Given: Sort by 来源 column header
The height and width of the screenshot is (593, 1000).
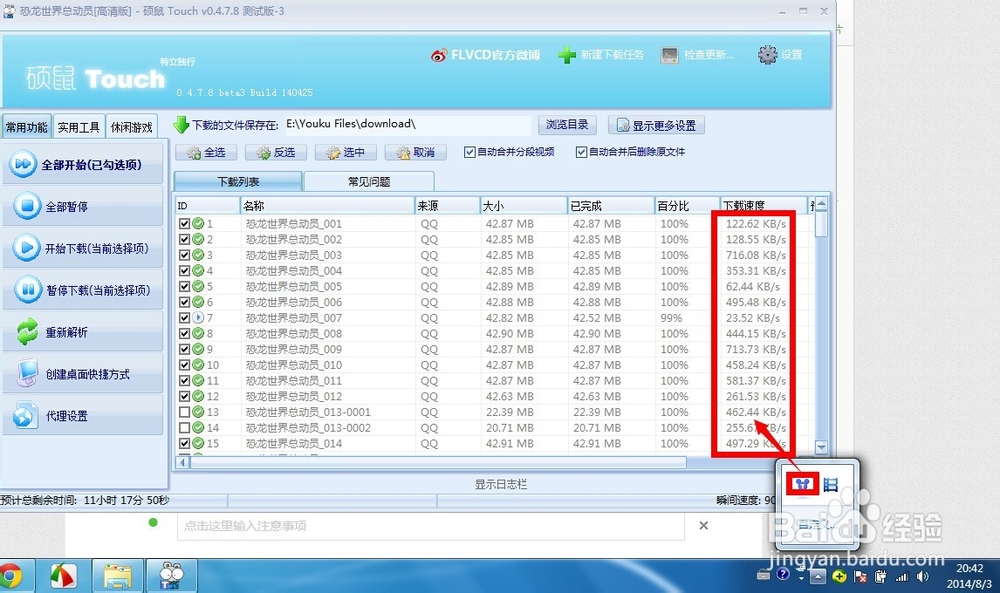Looking at the screenshot, I should click(x=447, y=205).
